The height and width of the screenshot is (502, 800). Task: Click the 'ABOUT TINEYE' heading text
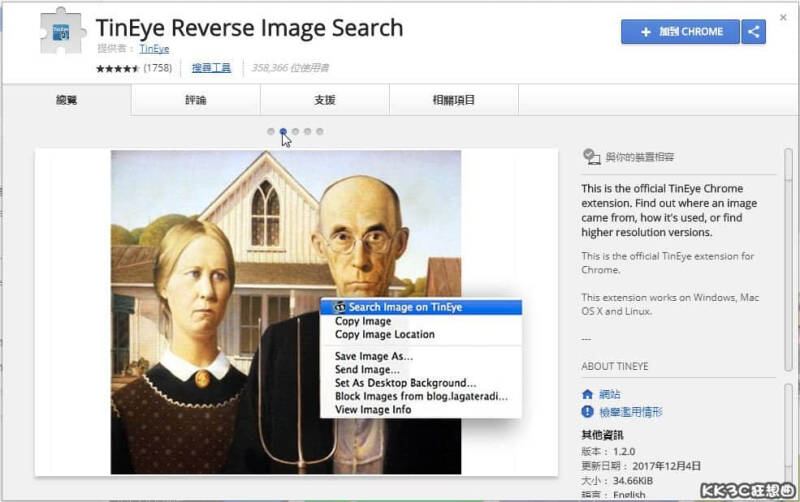(615, 366)
